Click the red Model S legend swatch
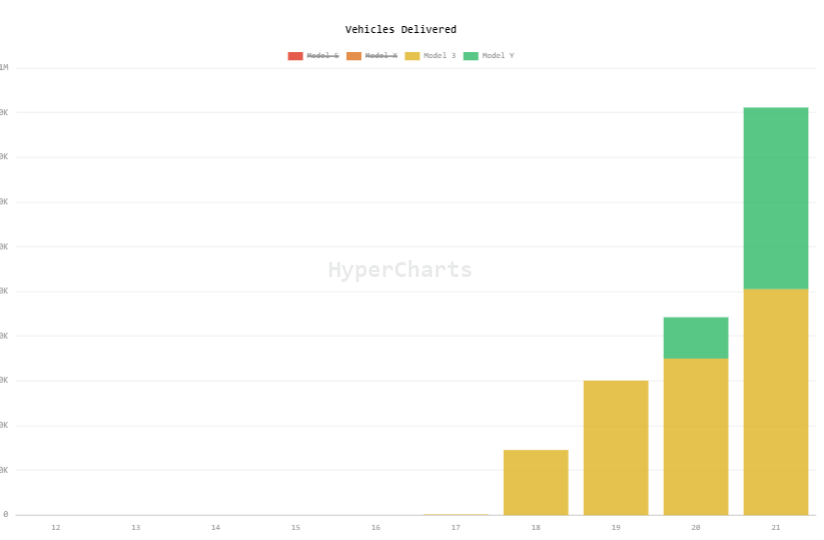The image size is (824, 540). click(x=295, y=56)
